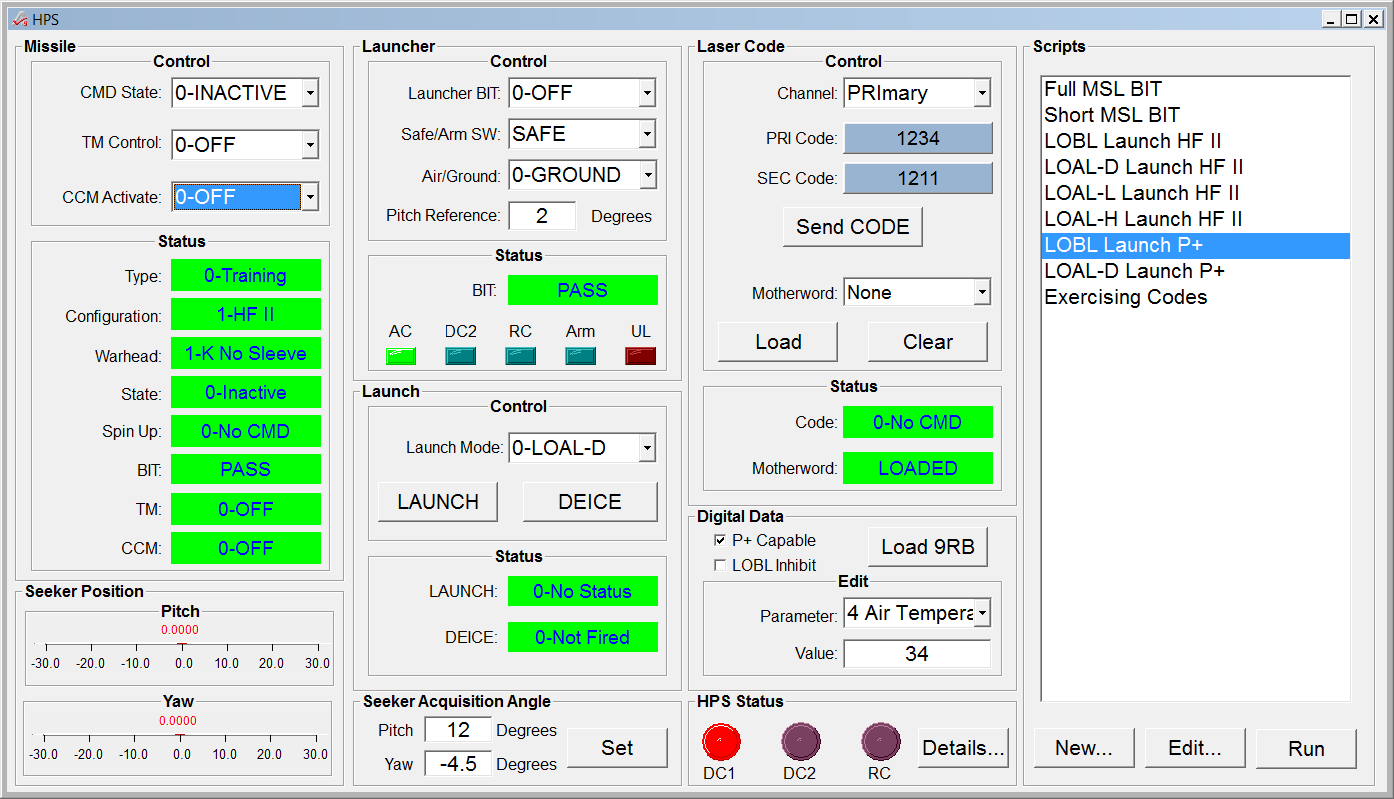Click the DEICE button
This screenshot has height=799, width=1394.
(x=590, y=502)
